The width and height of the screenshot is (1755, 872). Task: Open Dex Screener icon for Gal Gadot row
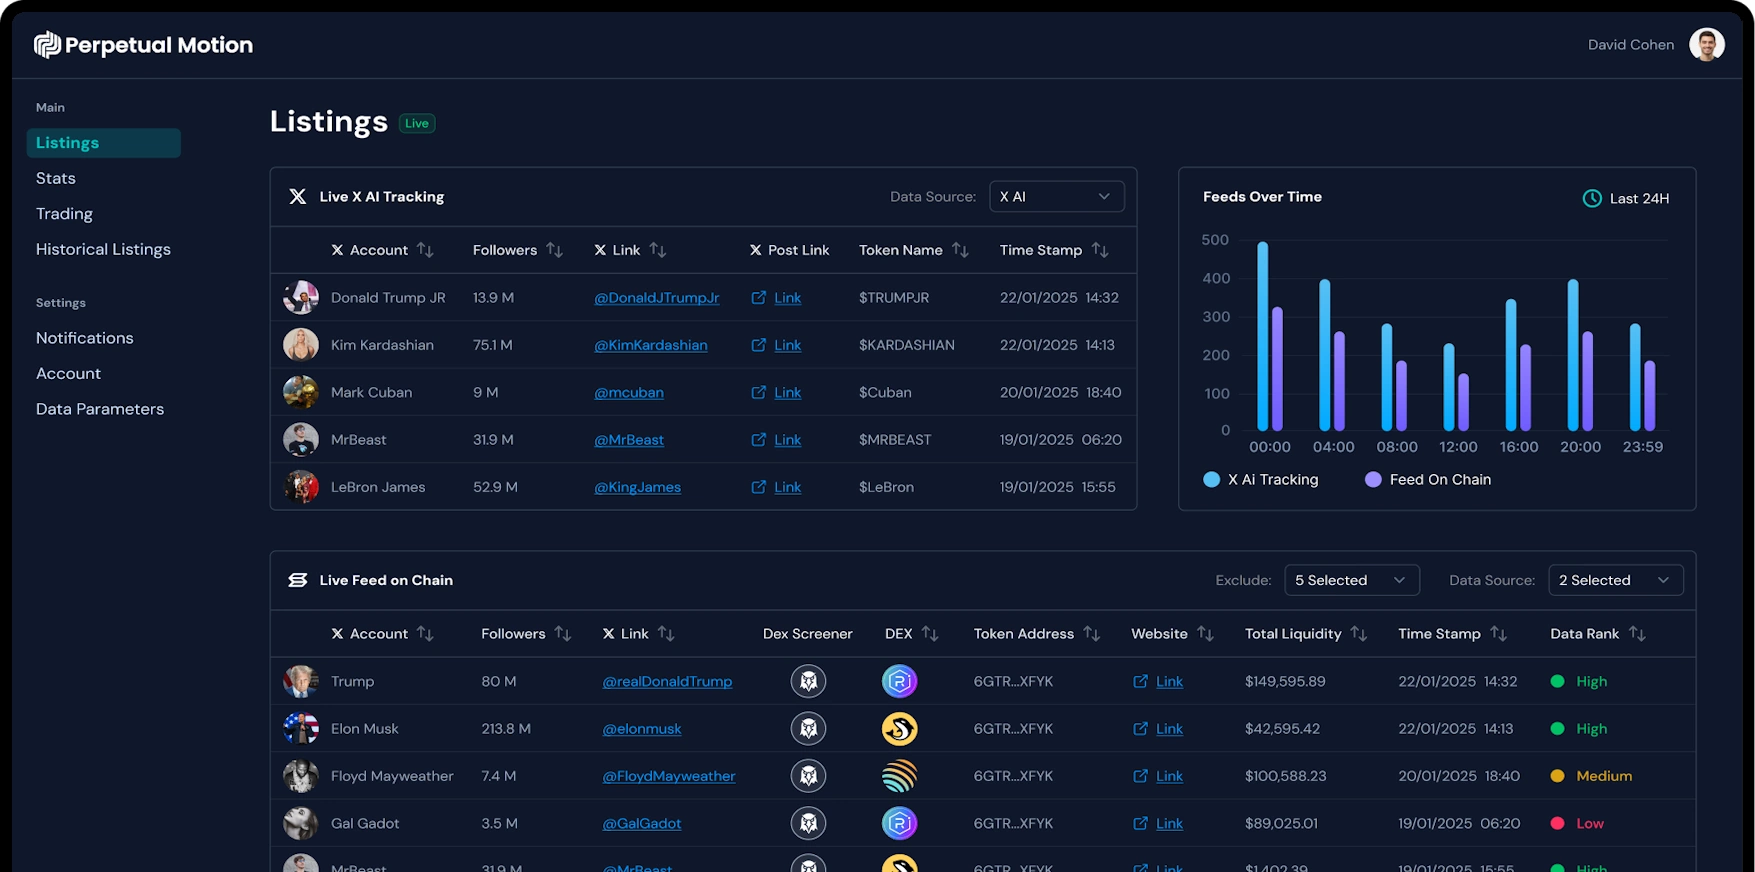tap(808, 823)
